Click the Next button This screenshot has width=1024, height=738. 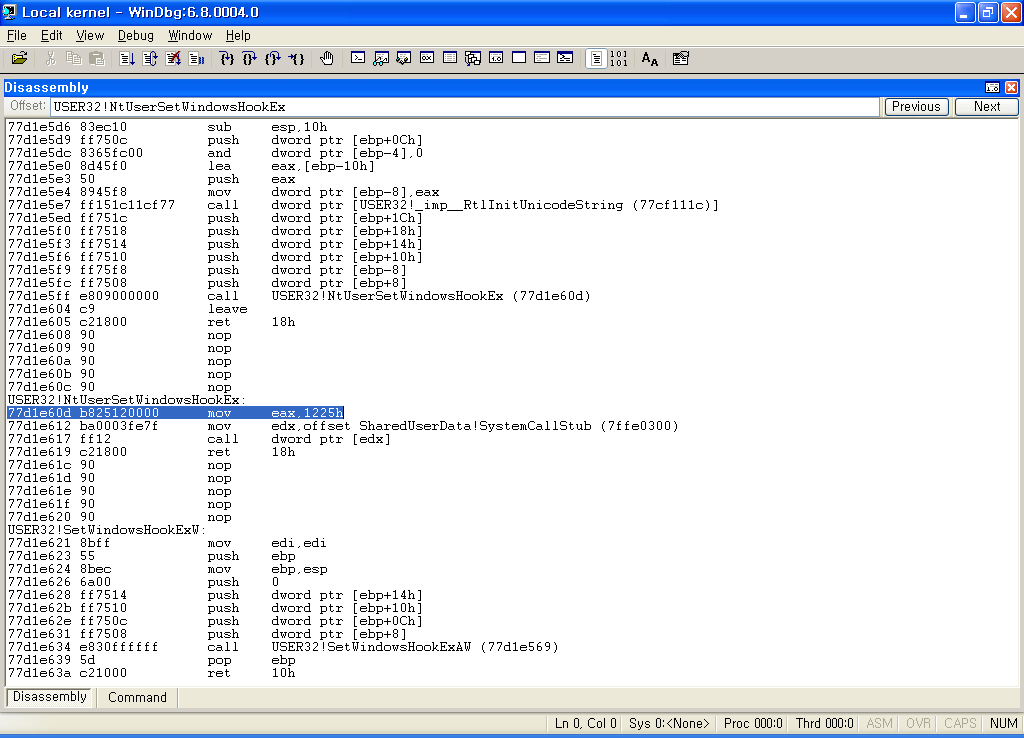pyautogui.click(x=986, y=106)
